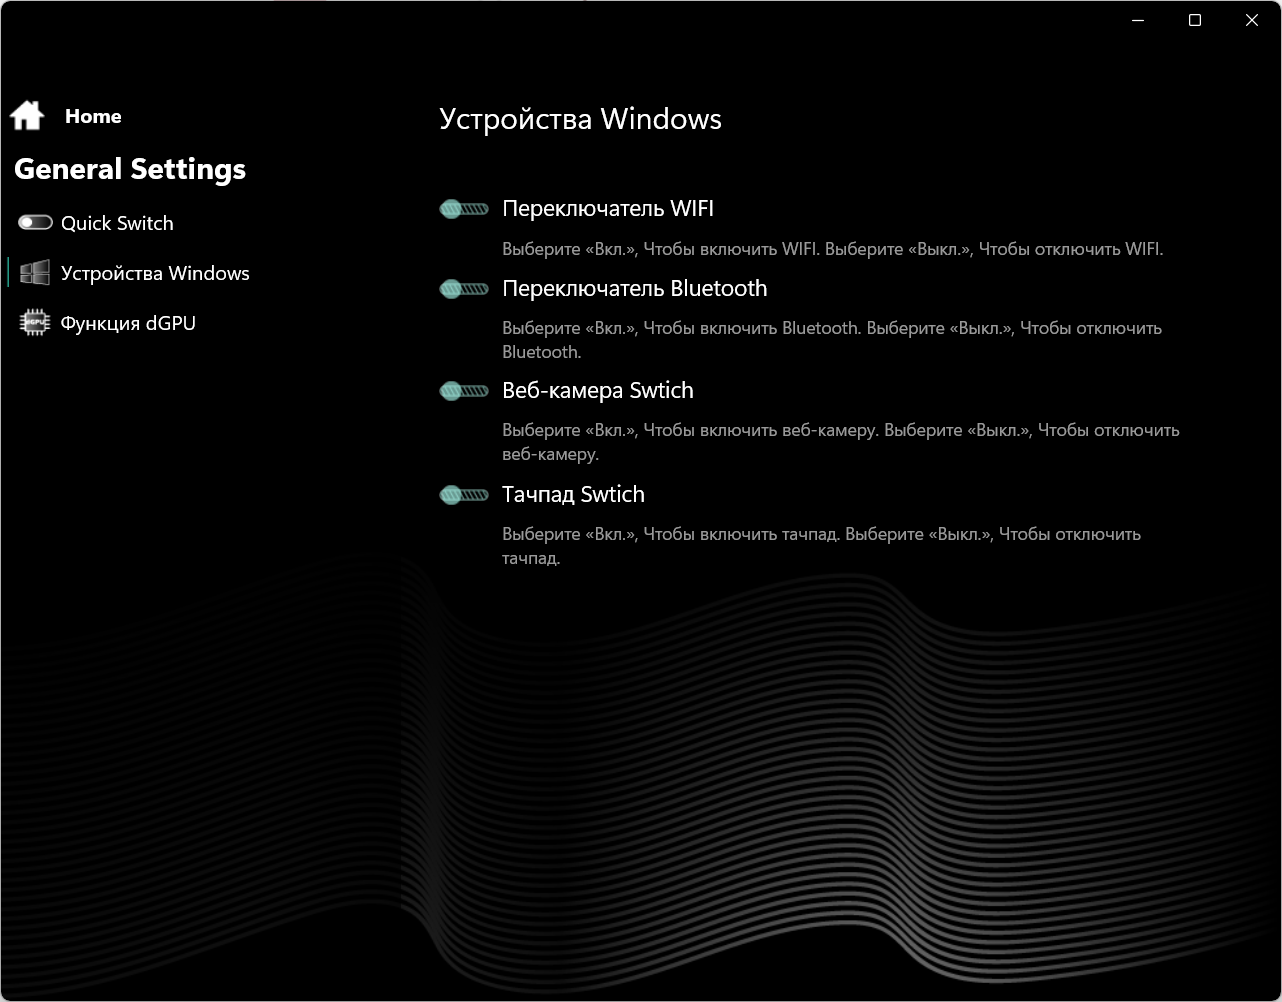Open the Функция dGPU chip icon page
Viewport: 1282px width, 1002px height.
pos(35,323)
